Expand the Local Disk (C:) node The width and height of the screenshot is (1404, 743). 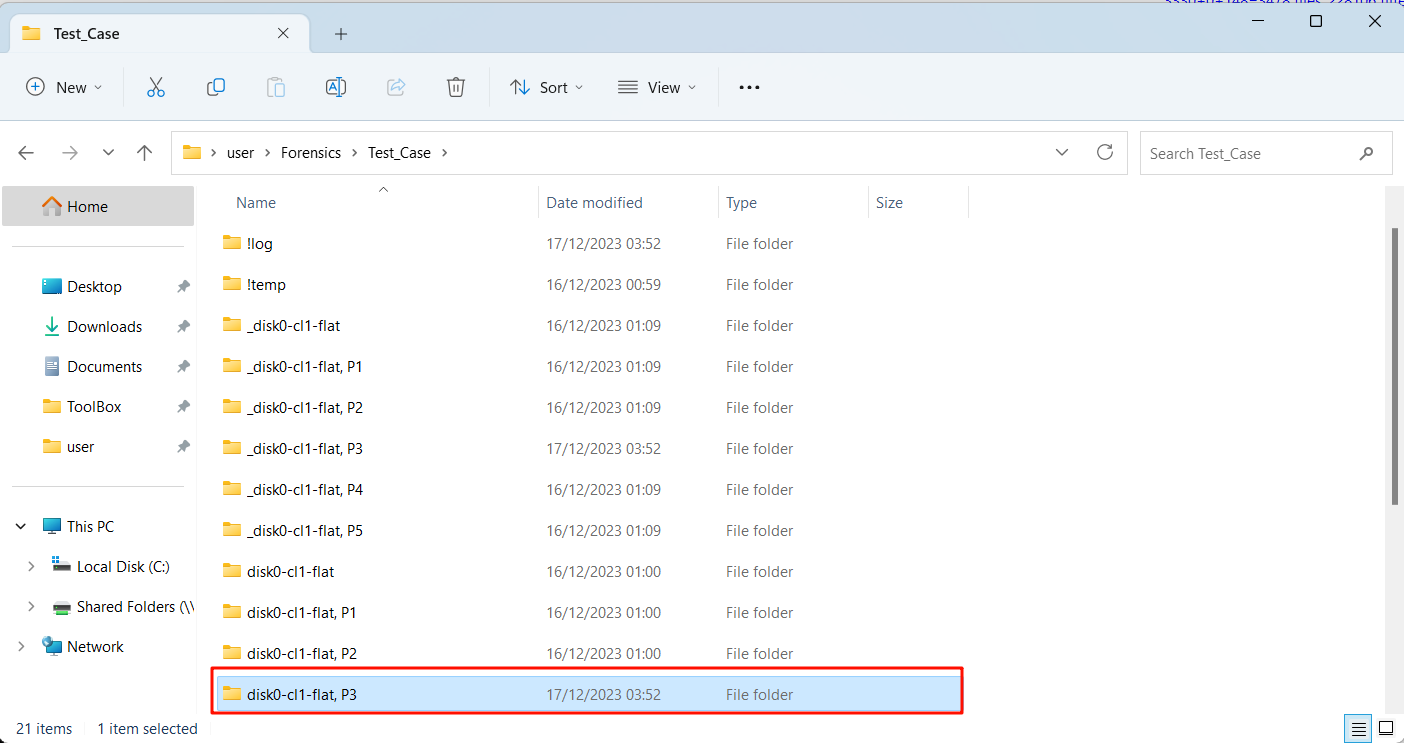pyautogui.click(x=31, y=567)
